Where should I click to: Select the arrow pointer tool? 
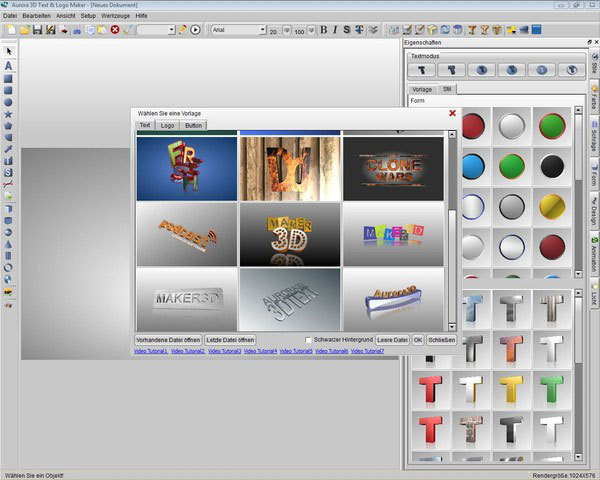(8, 51)
